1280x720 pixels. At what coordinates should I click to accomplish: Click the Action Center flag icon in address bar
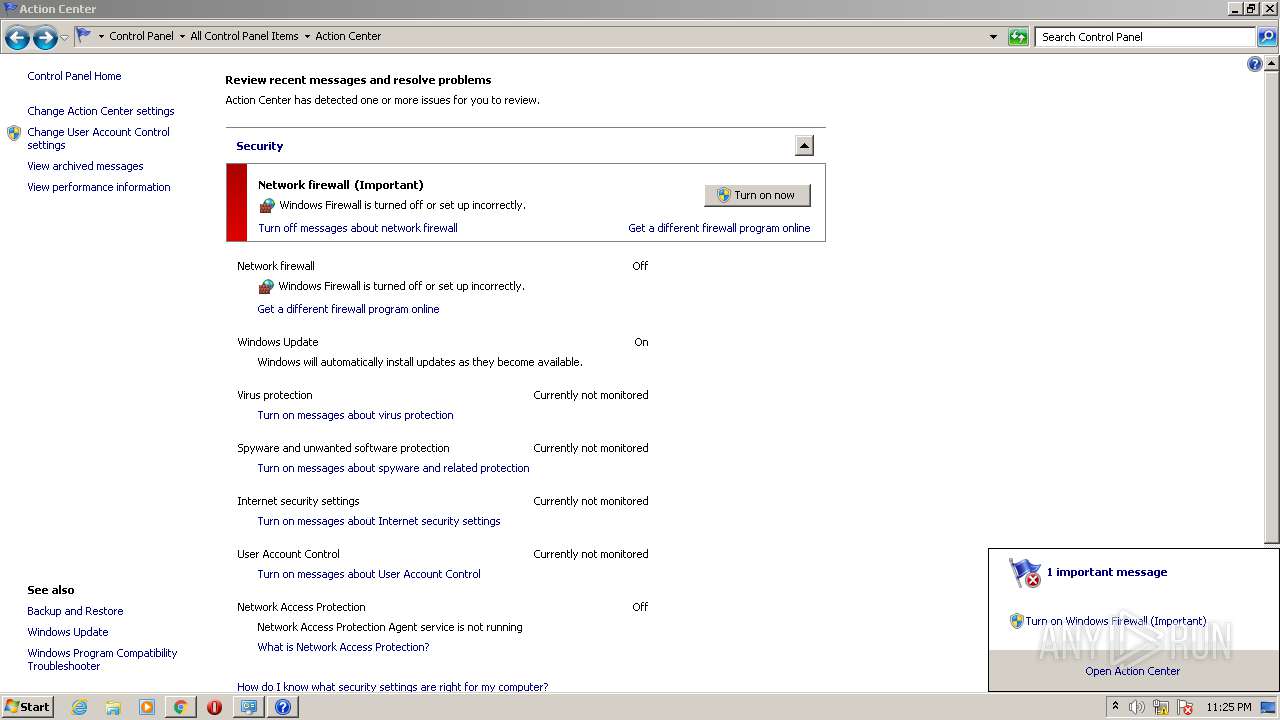click(84, 36)
